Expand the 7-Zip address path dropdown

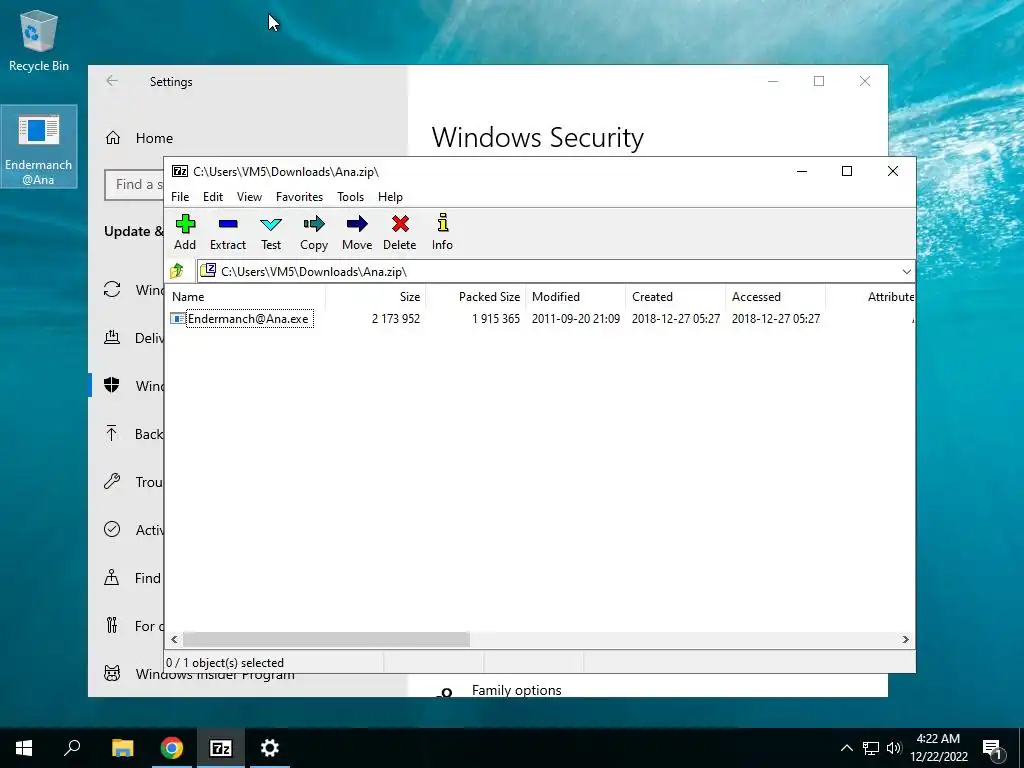(x=906, y=272)
